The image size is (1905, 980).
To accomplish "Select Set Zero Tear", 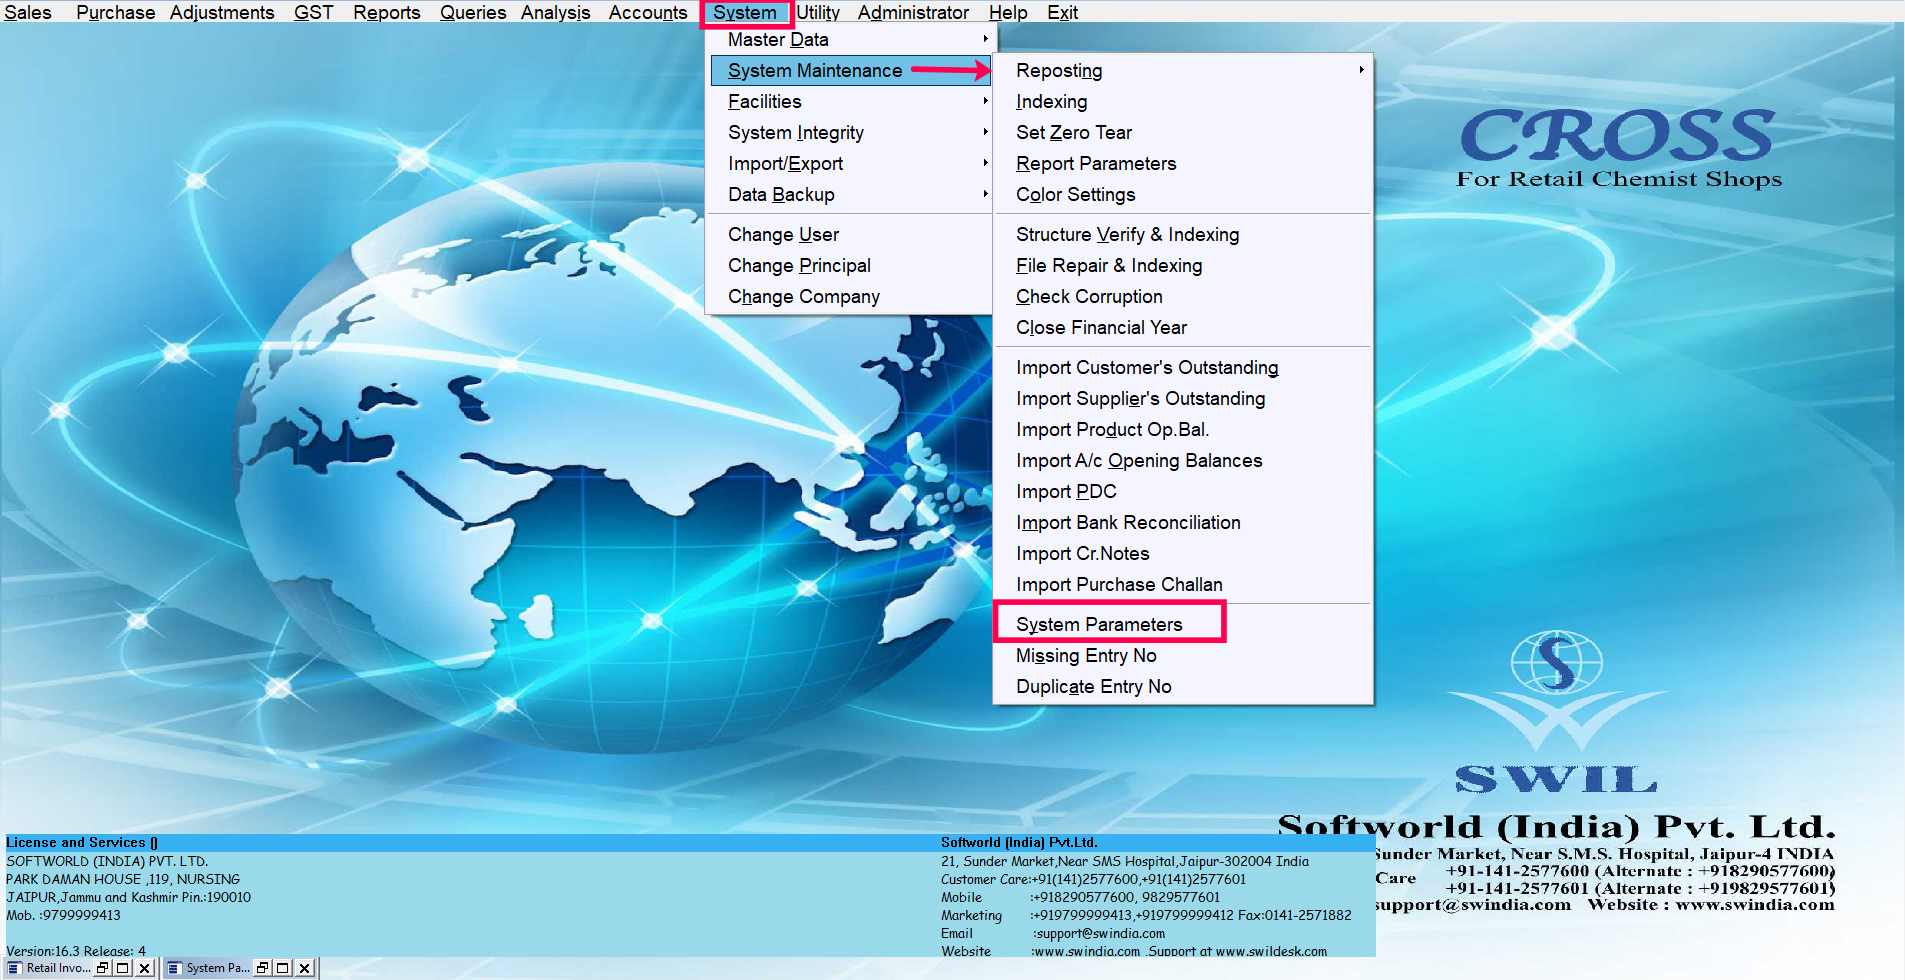I will (1182, 132).
